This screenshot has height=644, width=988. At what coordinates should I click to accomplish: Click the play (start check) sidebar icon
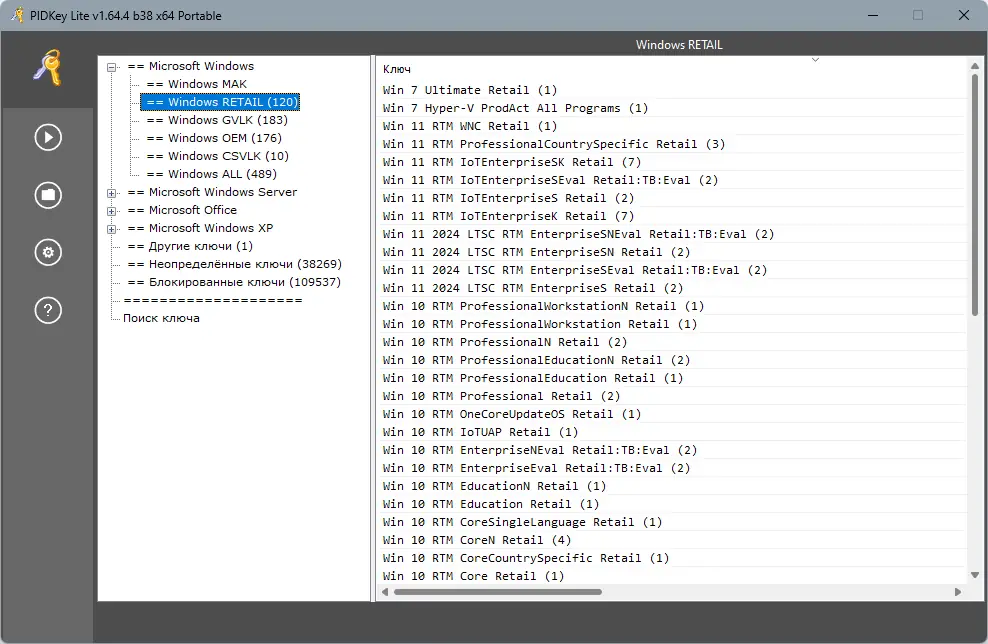(x=48, y=137)
